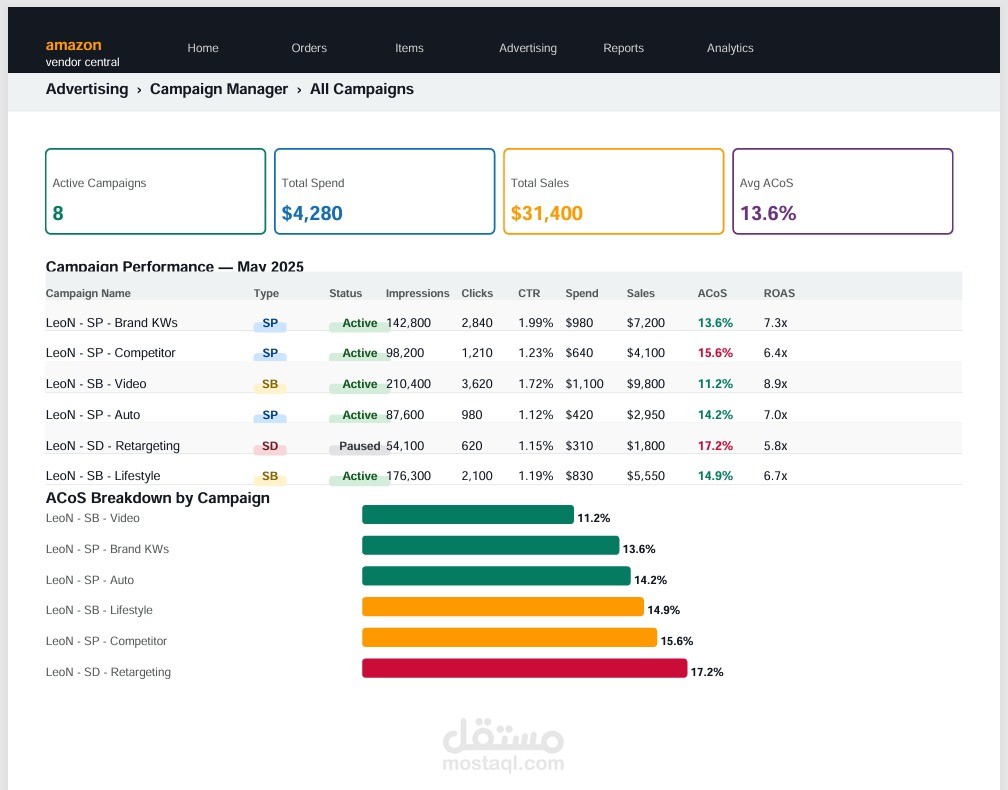This screenshot has height=790, width=1008.
Task: Sort by the Campaign Name column header
Action: click(88, 293)
